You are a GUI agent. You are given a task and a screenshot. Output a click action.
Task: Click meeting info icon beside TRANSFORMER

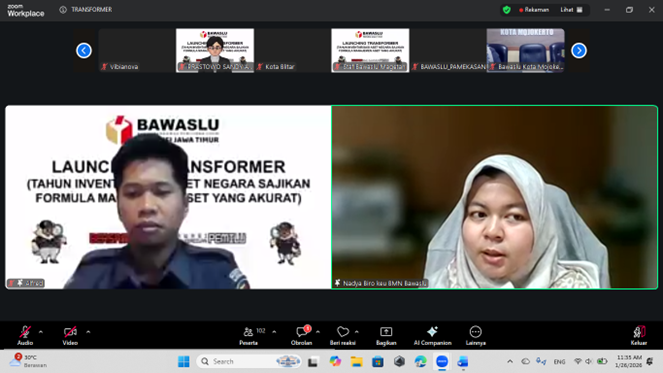pyautogui.click(x=63, y=9)
